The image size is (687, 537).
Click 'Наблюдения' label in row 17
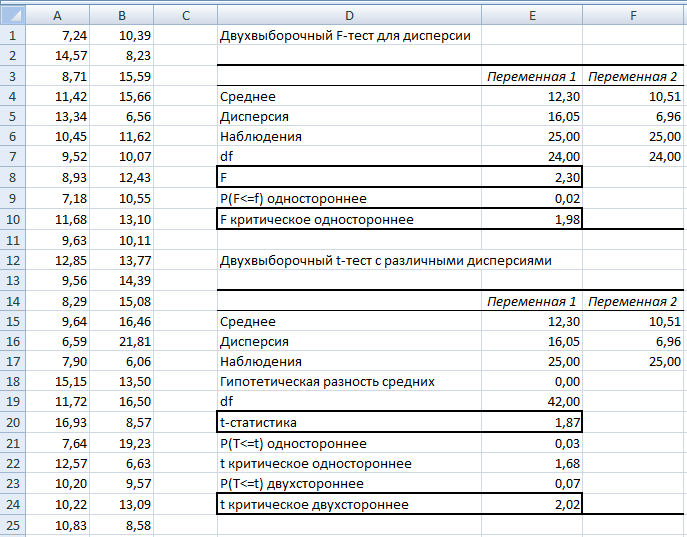point(261,361)
